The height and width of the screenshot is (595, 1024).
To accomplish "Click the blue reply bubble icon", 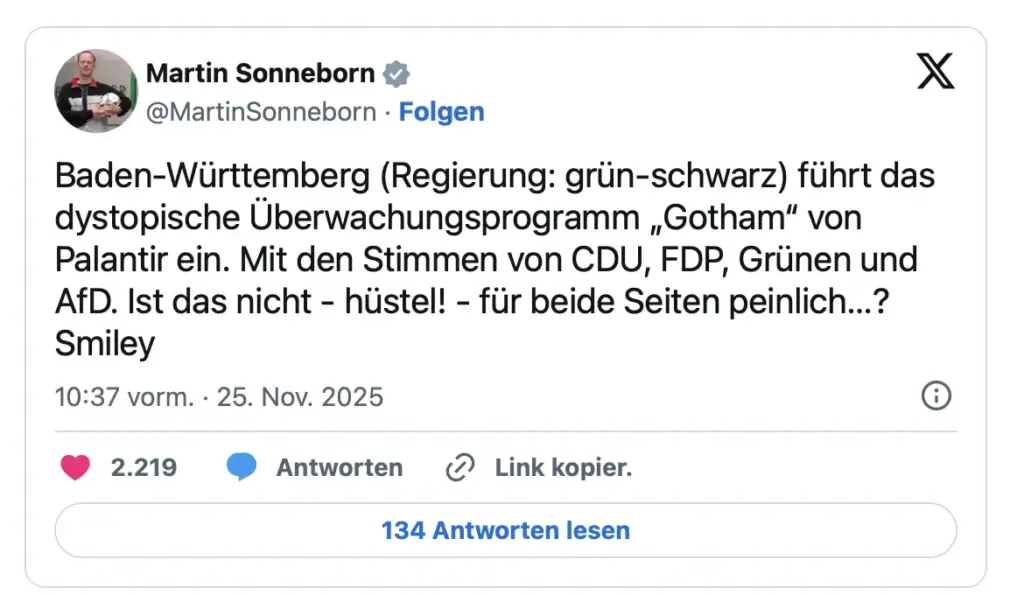I will click(x=241, y=467).
